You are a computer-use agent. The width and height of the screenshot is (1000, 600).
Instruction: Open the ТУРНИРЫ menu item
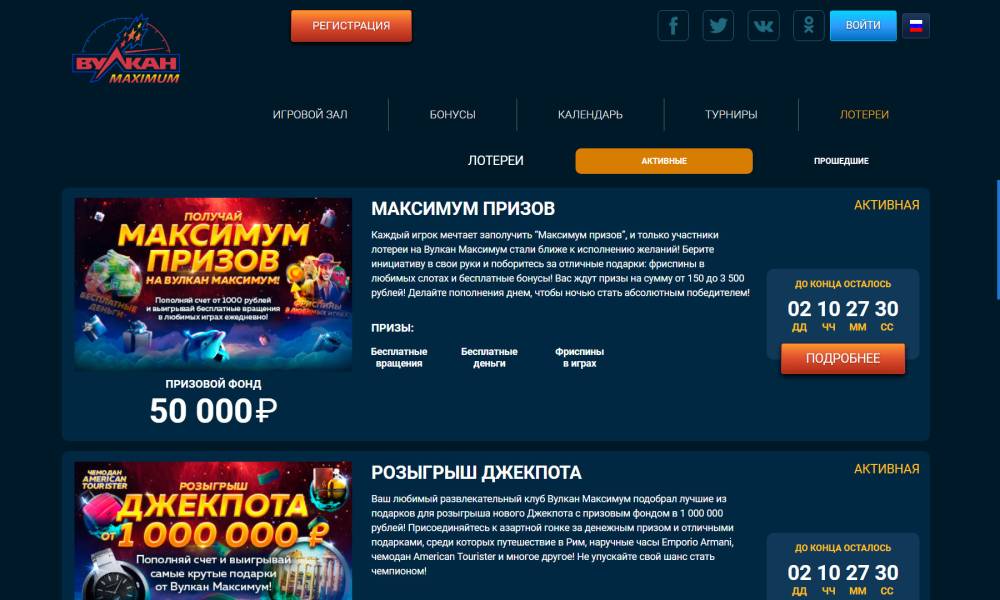pyautogui.click(x=731, y=115)
